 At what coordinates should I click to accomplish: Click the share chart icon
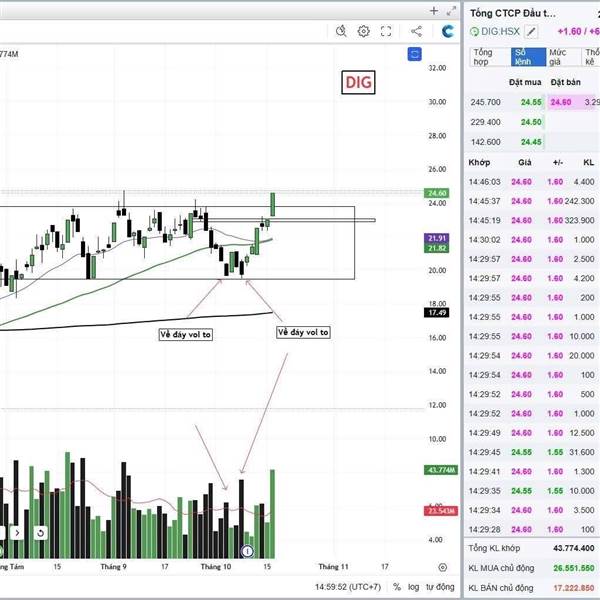coord(416,31)
